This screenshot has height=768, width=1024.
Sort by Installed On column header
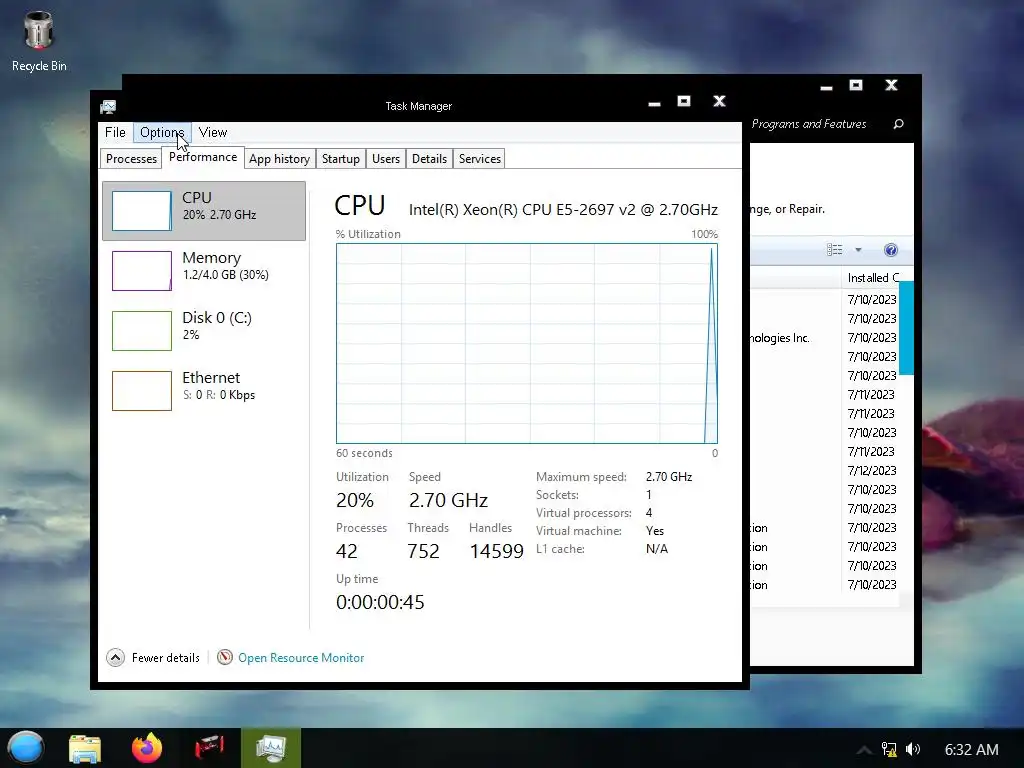coord(873,278)
